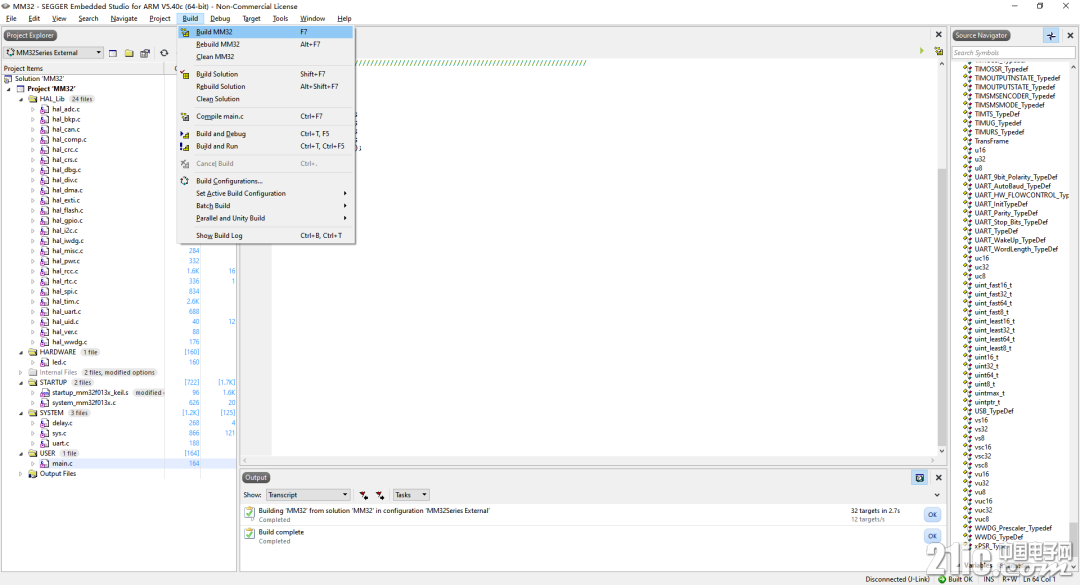Click the status icon for 'Build complete'
The width and height of the screenshot is (1080, 585).
click(x=249, y=534)
